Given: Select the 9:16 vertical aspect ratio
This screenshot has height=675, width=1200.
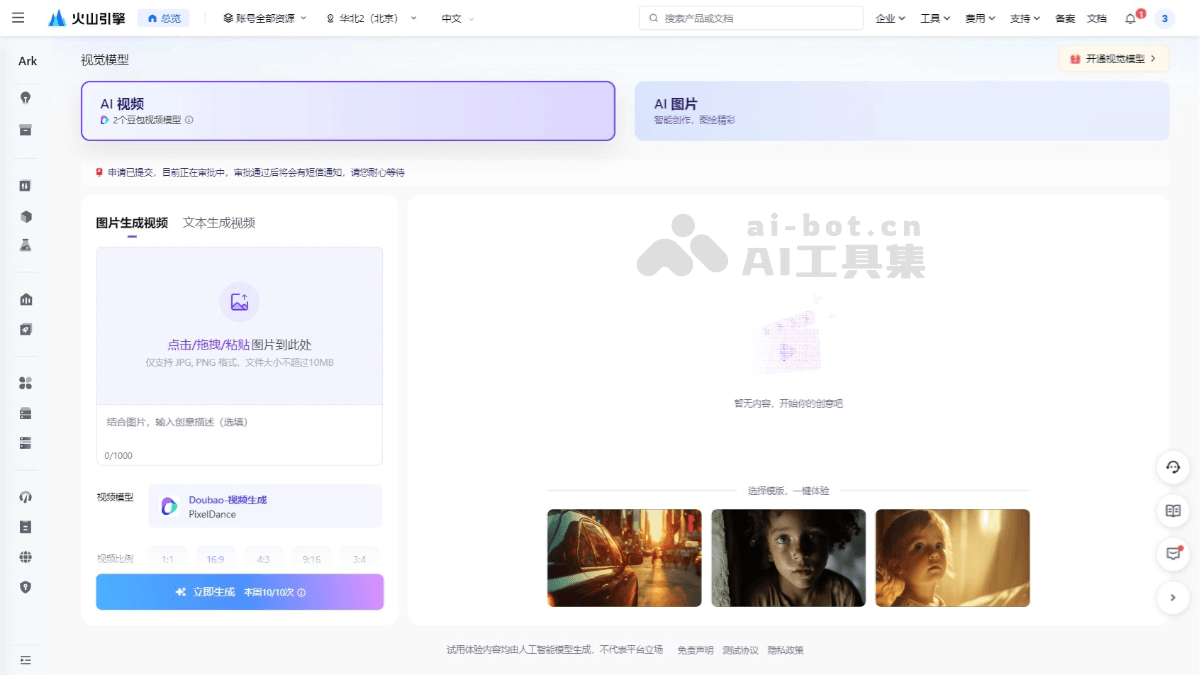Looking at the screenshot, I should point(311,558).
